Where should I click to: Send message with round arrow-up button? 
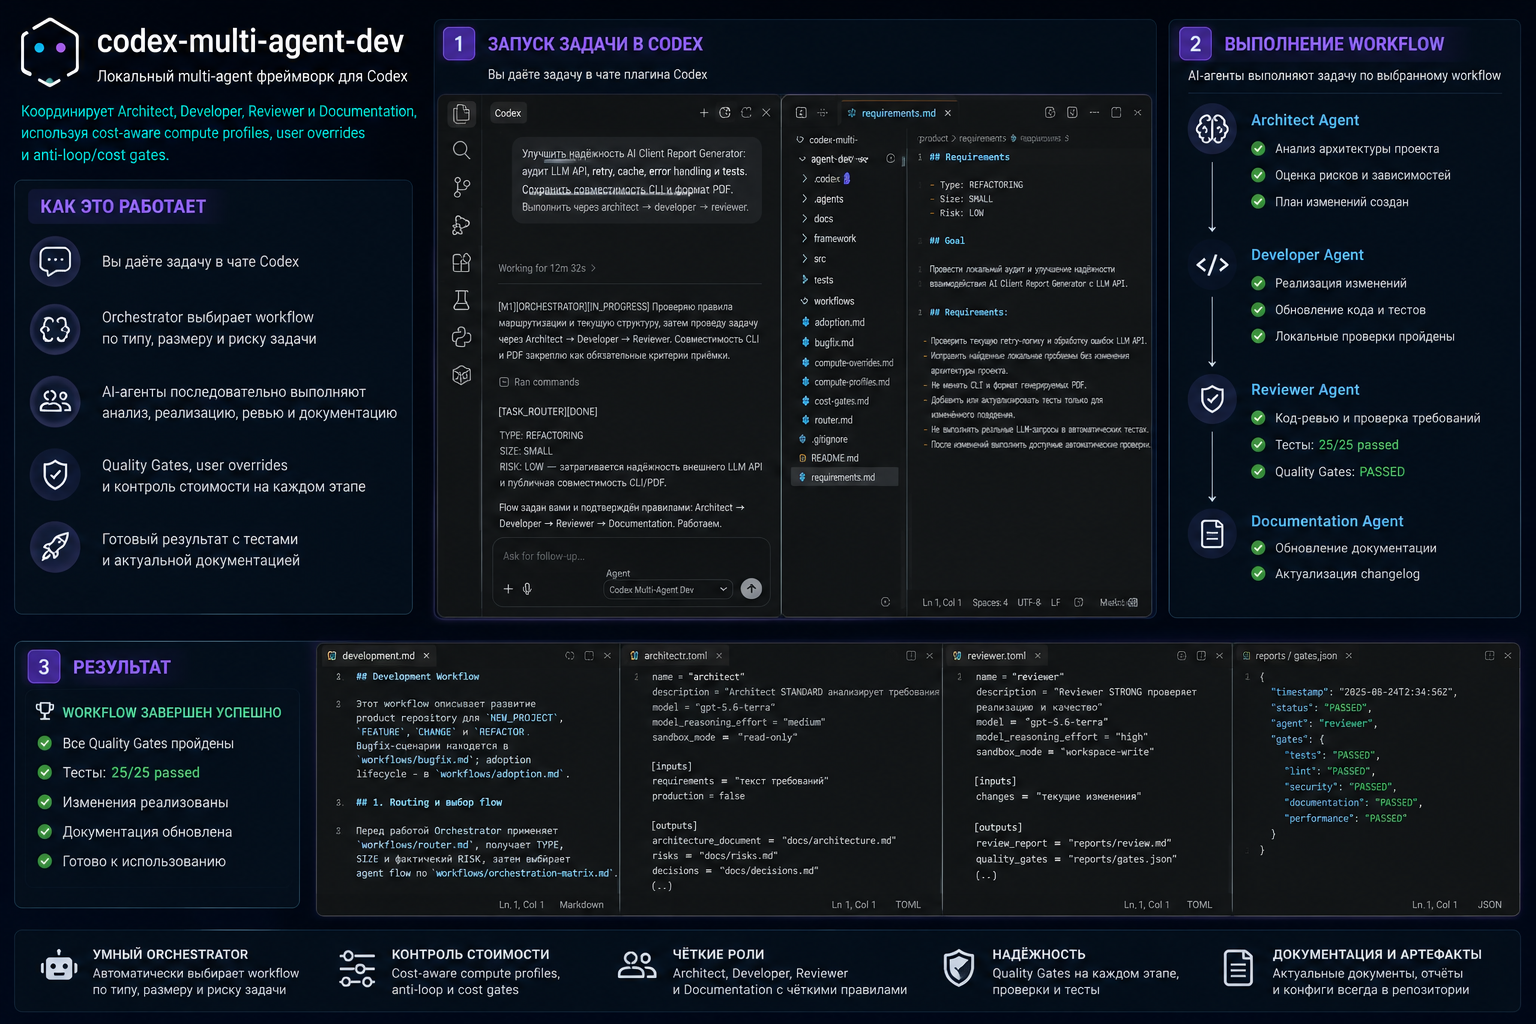751,589
